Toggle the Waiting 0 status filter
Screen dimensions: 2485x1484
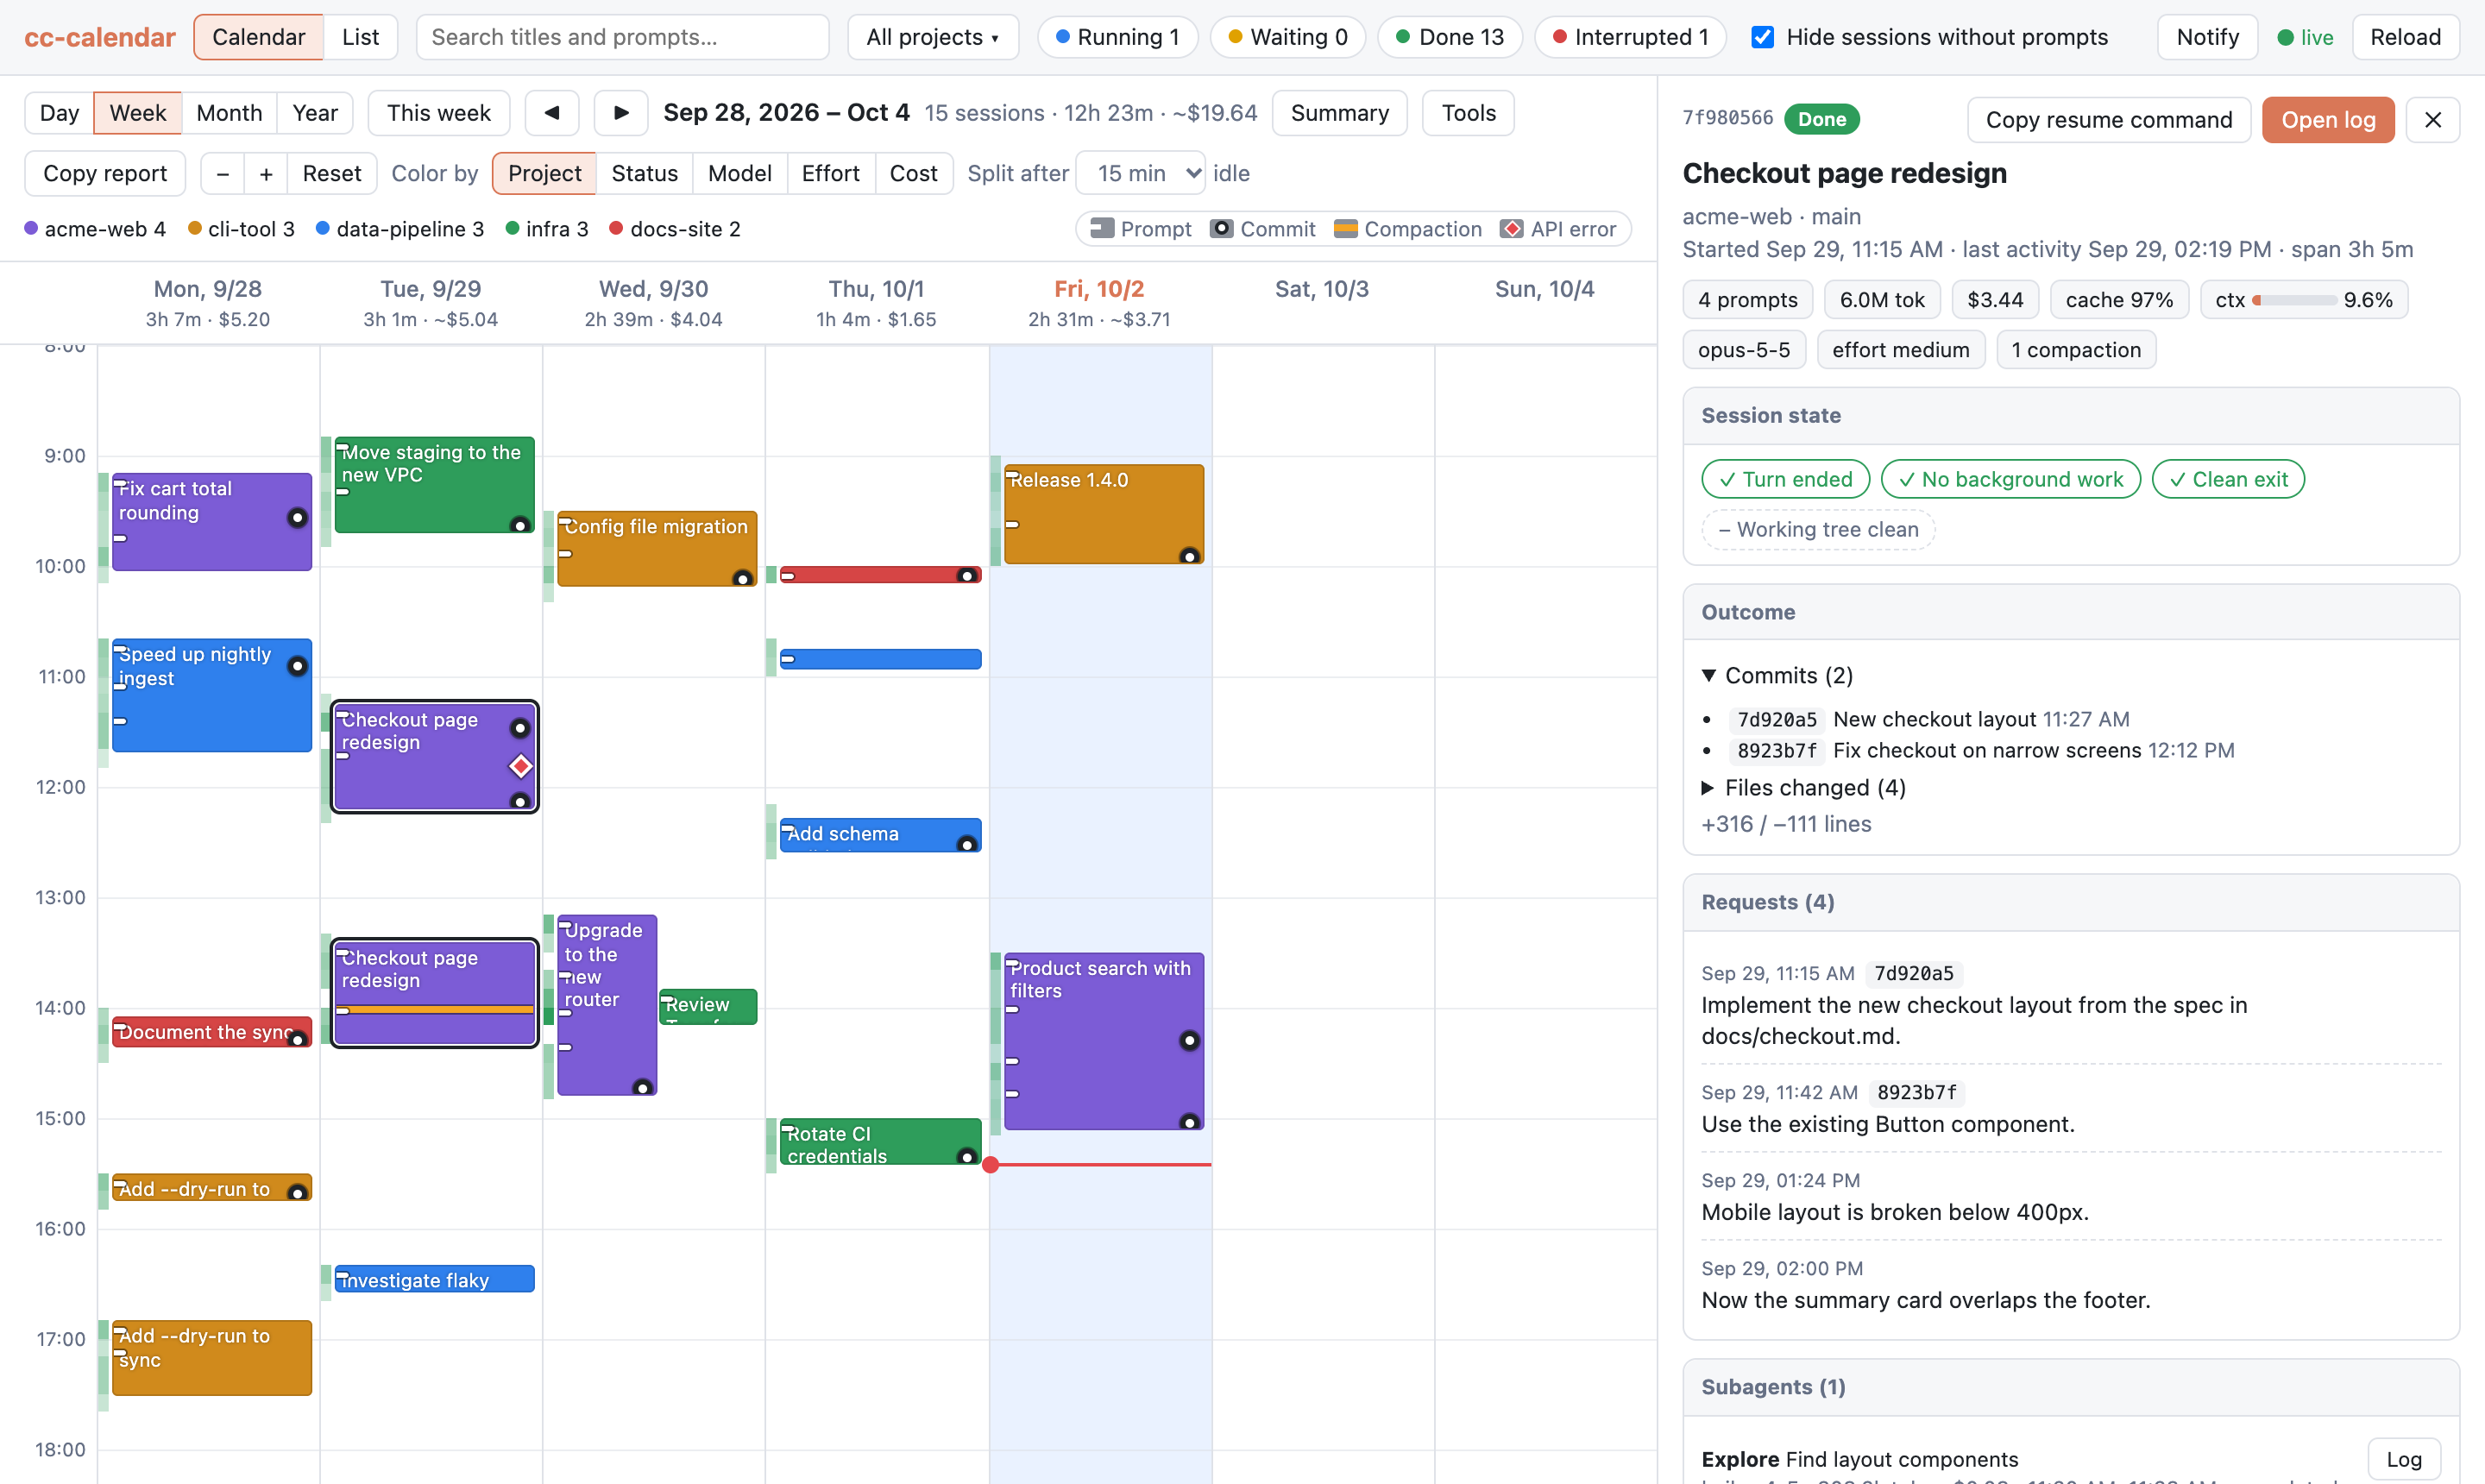point(1288,37)
